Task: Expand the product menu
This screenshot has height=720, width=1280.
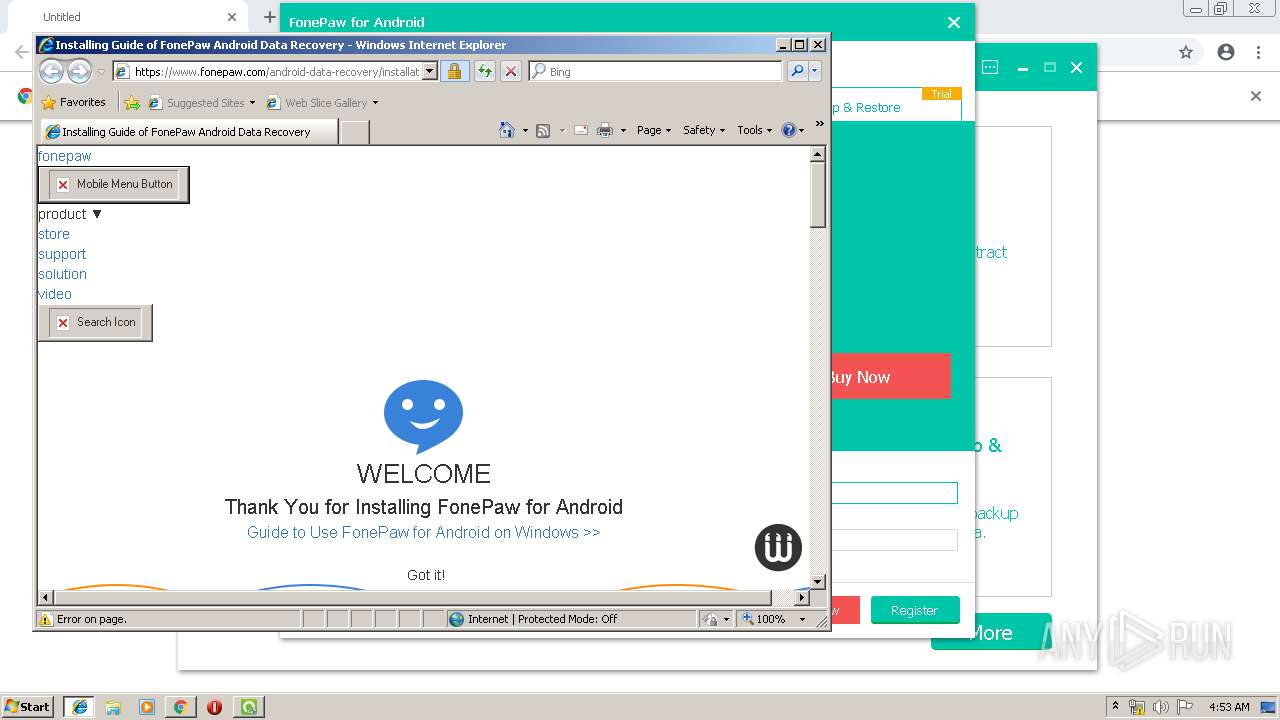Action: coord(70,214)
